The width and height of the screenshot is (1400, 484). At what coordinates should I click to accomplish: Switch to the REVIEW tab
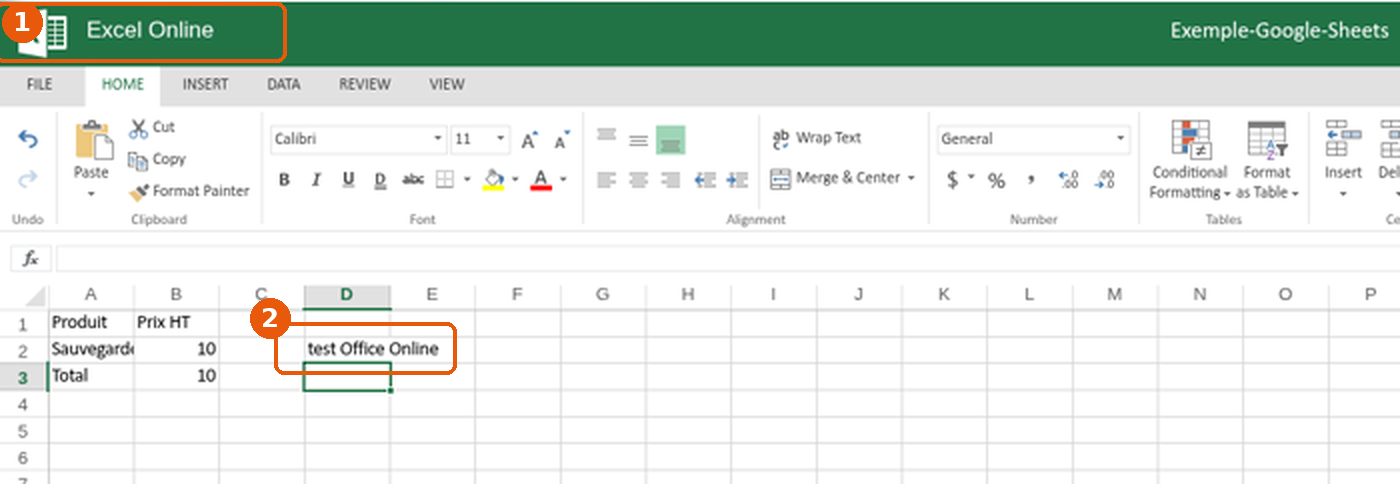coord(364,85)
